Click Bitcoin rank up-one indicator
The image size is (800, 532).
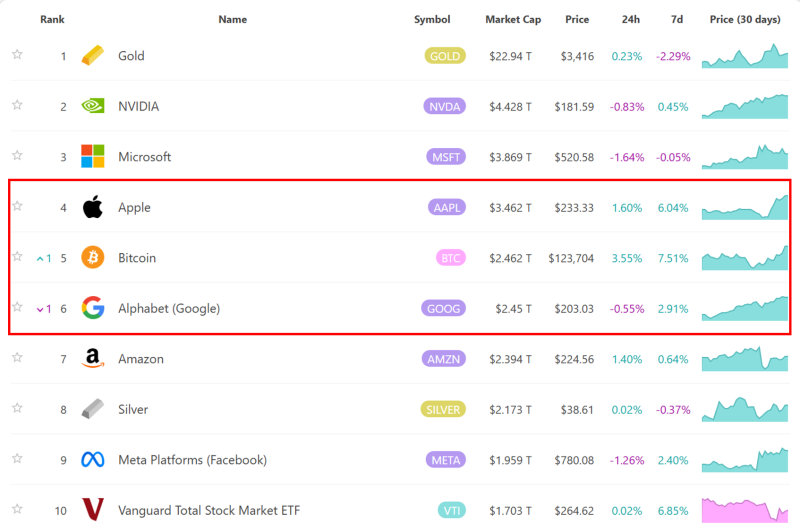pos(44,258)
